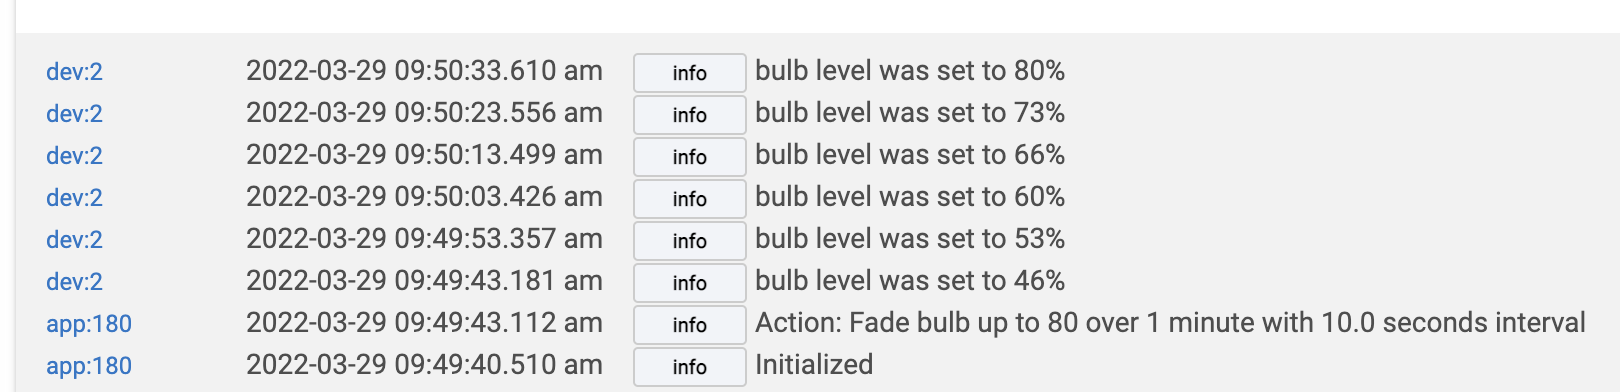Click info button beside Initialized entry
Image resolution: width=1620 pixels, height=392 pixels.
click(690, 367)
